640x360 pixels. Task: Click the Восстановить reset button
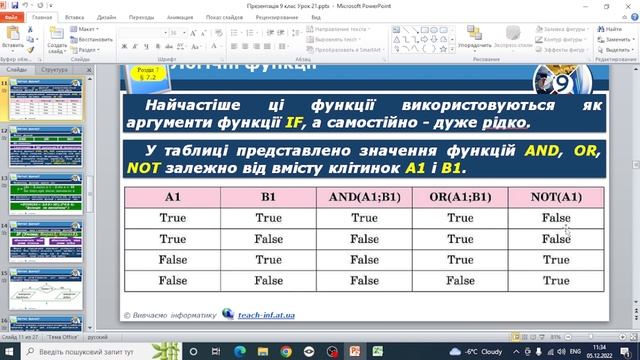tap(91, 40)
